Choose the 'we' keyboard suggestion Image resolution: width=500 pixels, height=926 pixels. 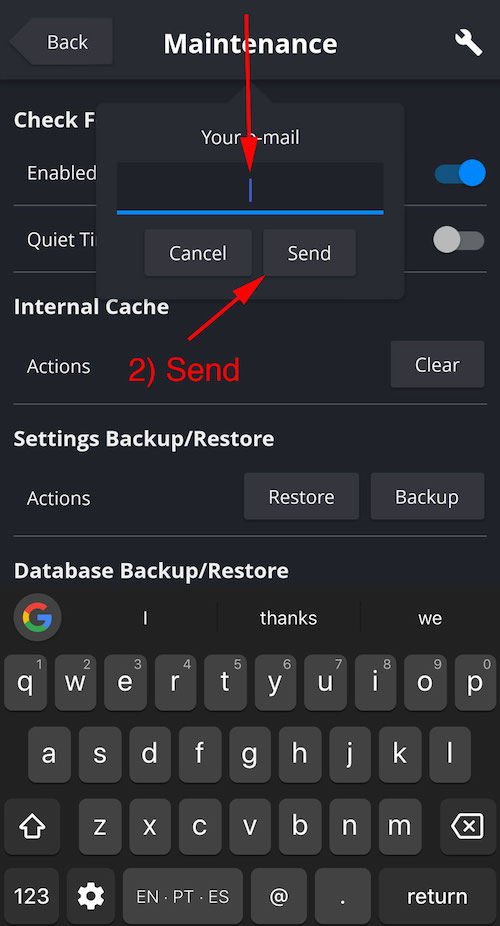click(430, 618)
